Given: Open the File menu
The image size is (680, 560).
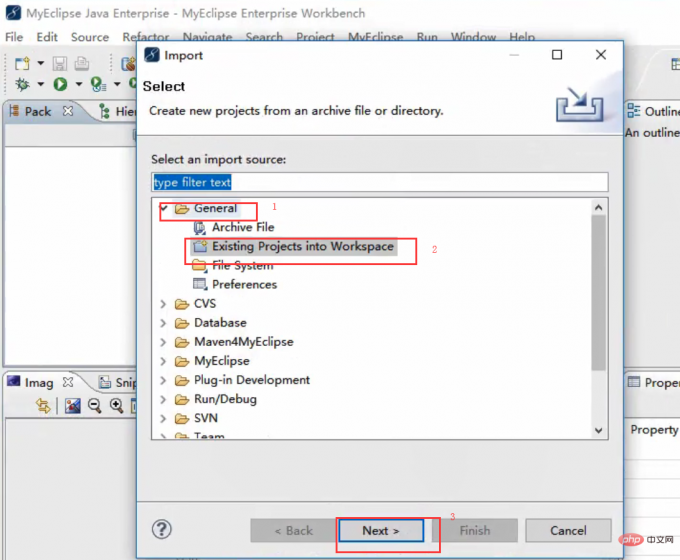Looking at the screenshot, I should point(14,37).
